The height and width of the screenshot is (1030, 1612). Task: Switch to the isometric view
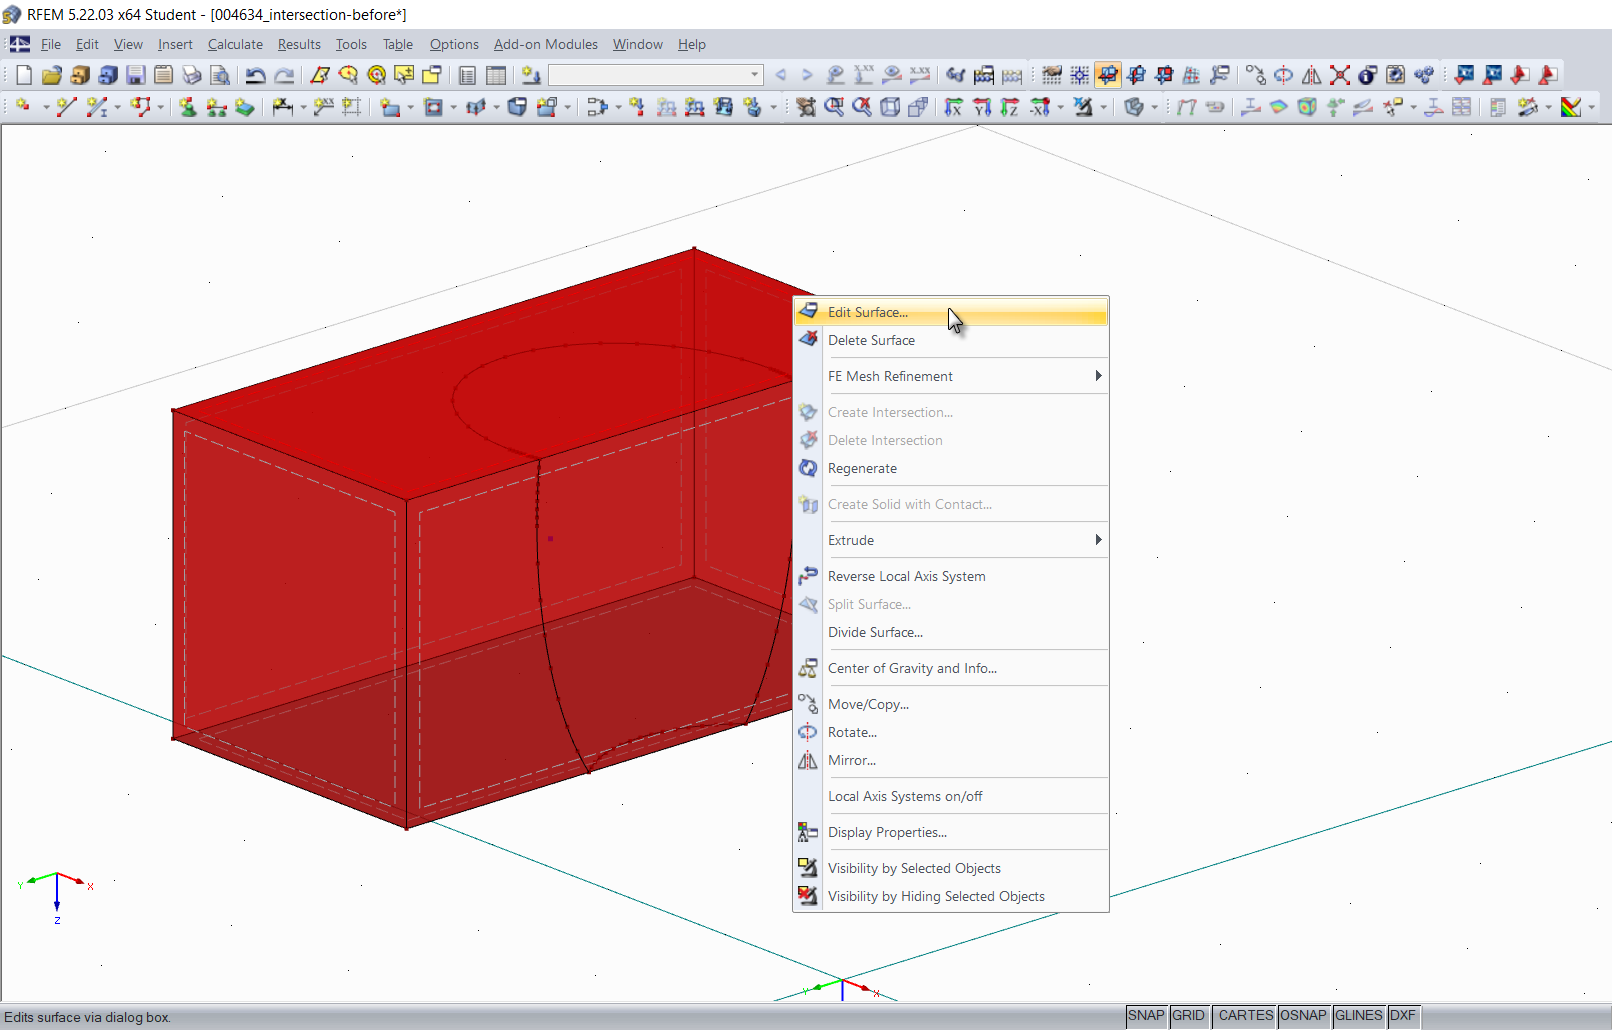coord(892,107)
